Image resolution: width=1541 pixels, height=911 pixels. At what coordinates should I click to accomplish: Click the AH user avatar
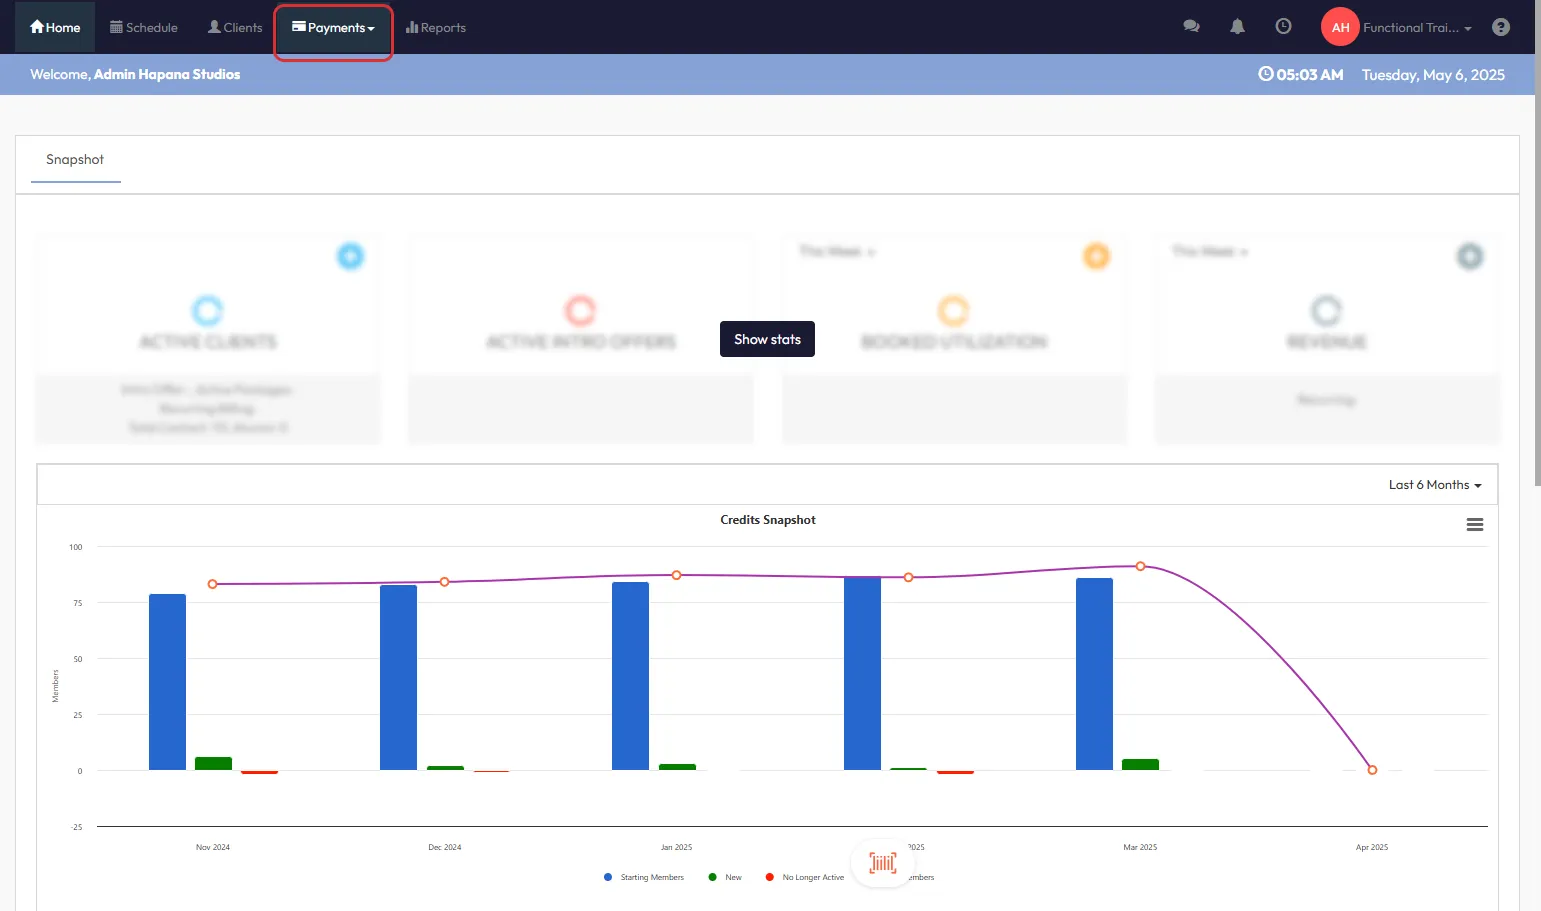[x=1339, y=27]
